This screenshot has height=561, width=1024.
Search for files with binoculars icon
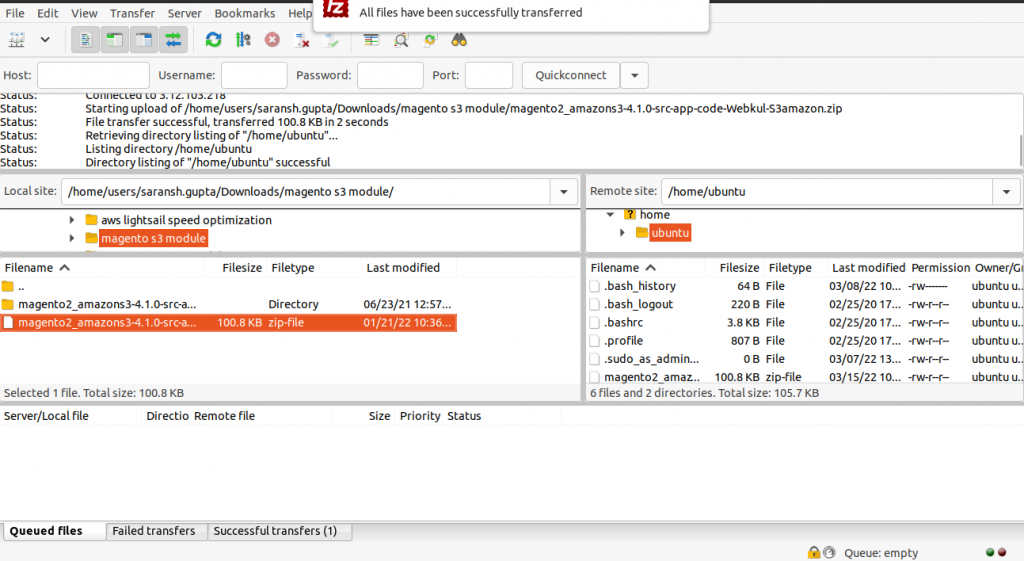(x=459, y=40)
